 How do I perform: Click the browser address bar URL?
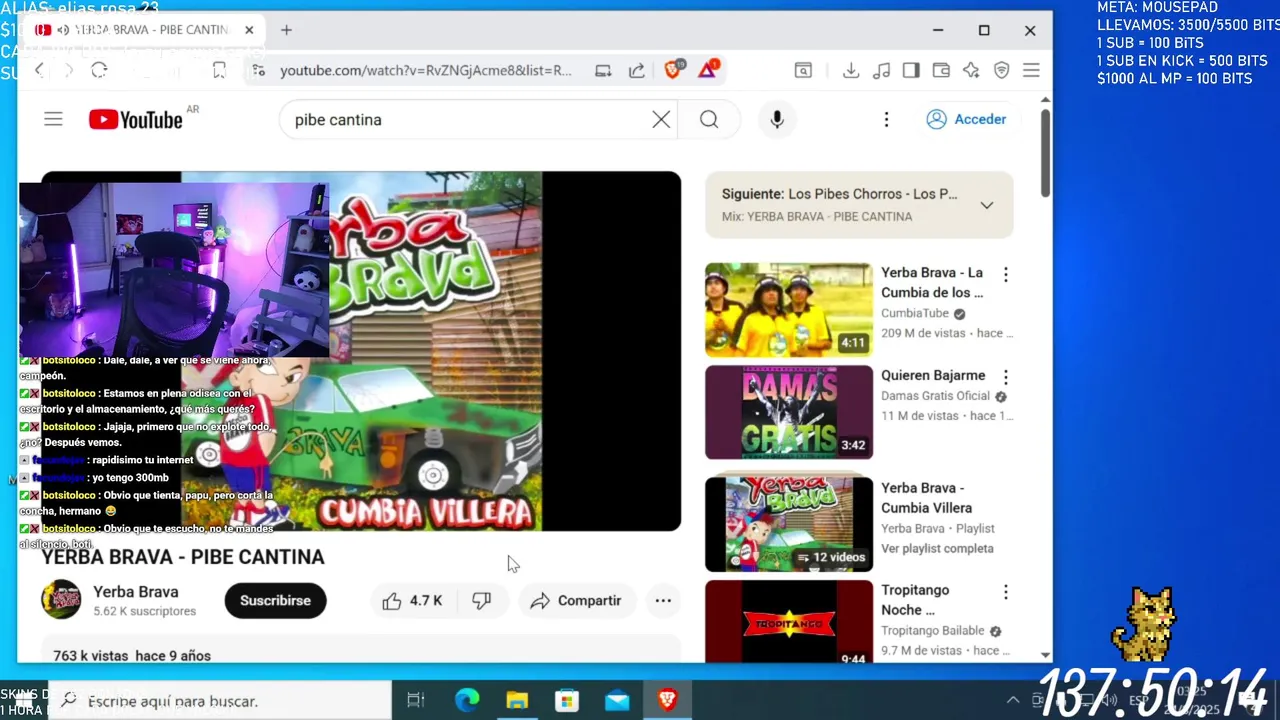coord(426,70)
